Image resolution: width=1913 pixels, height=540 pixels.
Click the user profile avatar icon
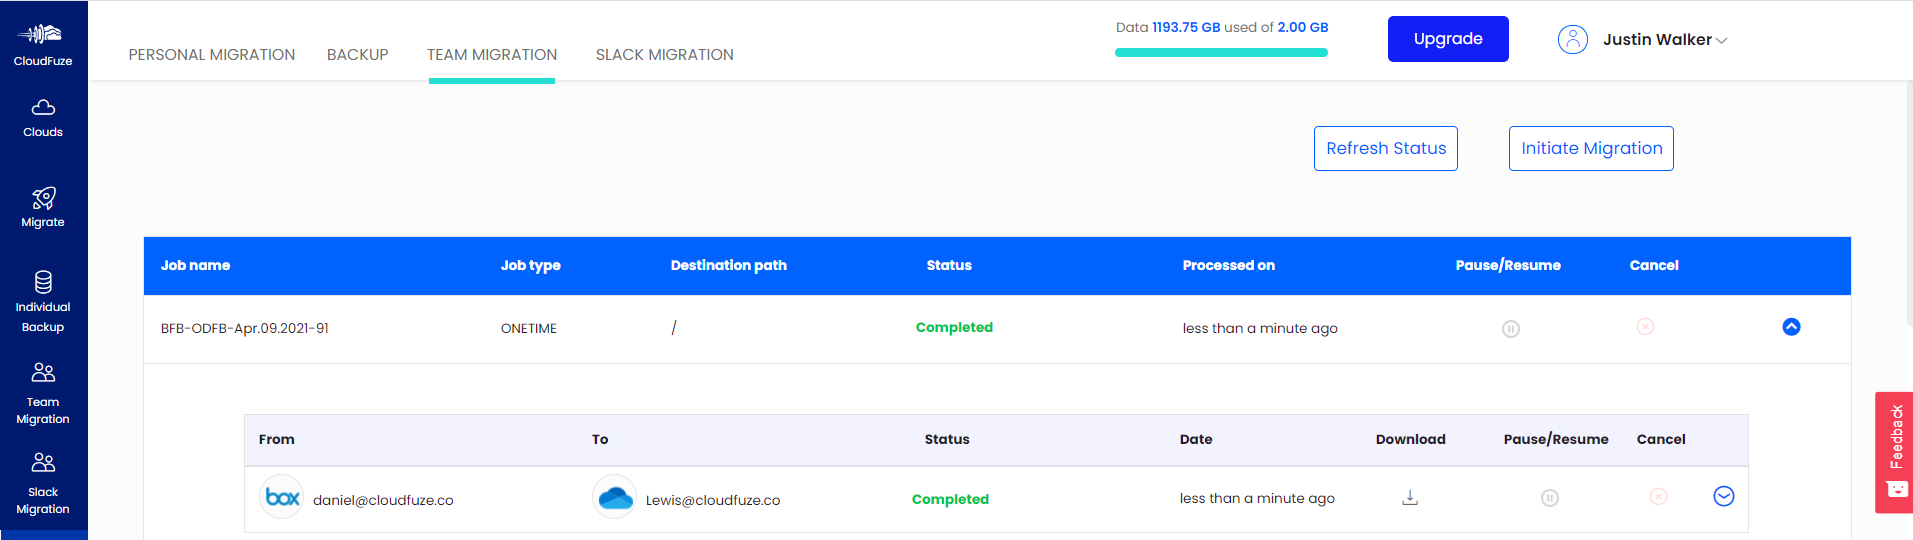tap(1572, 40)
